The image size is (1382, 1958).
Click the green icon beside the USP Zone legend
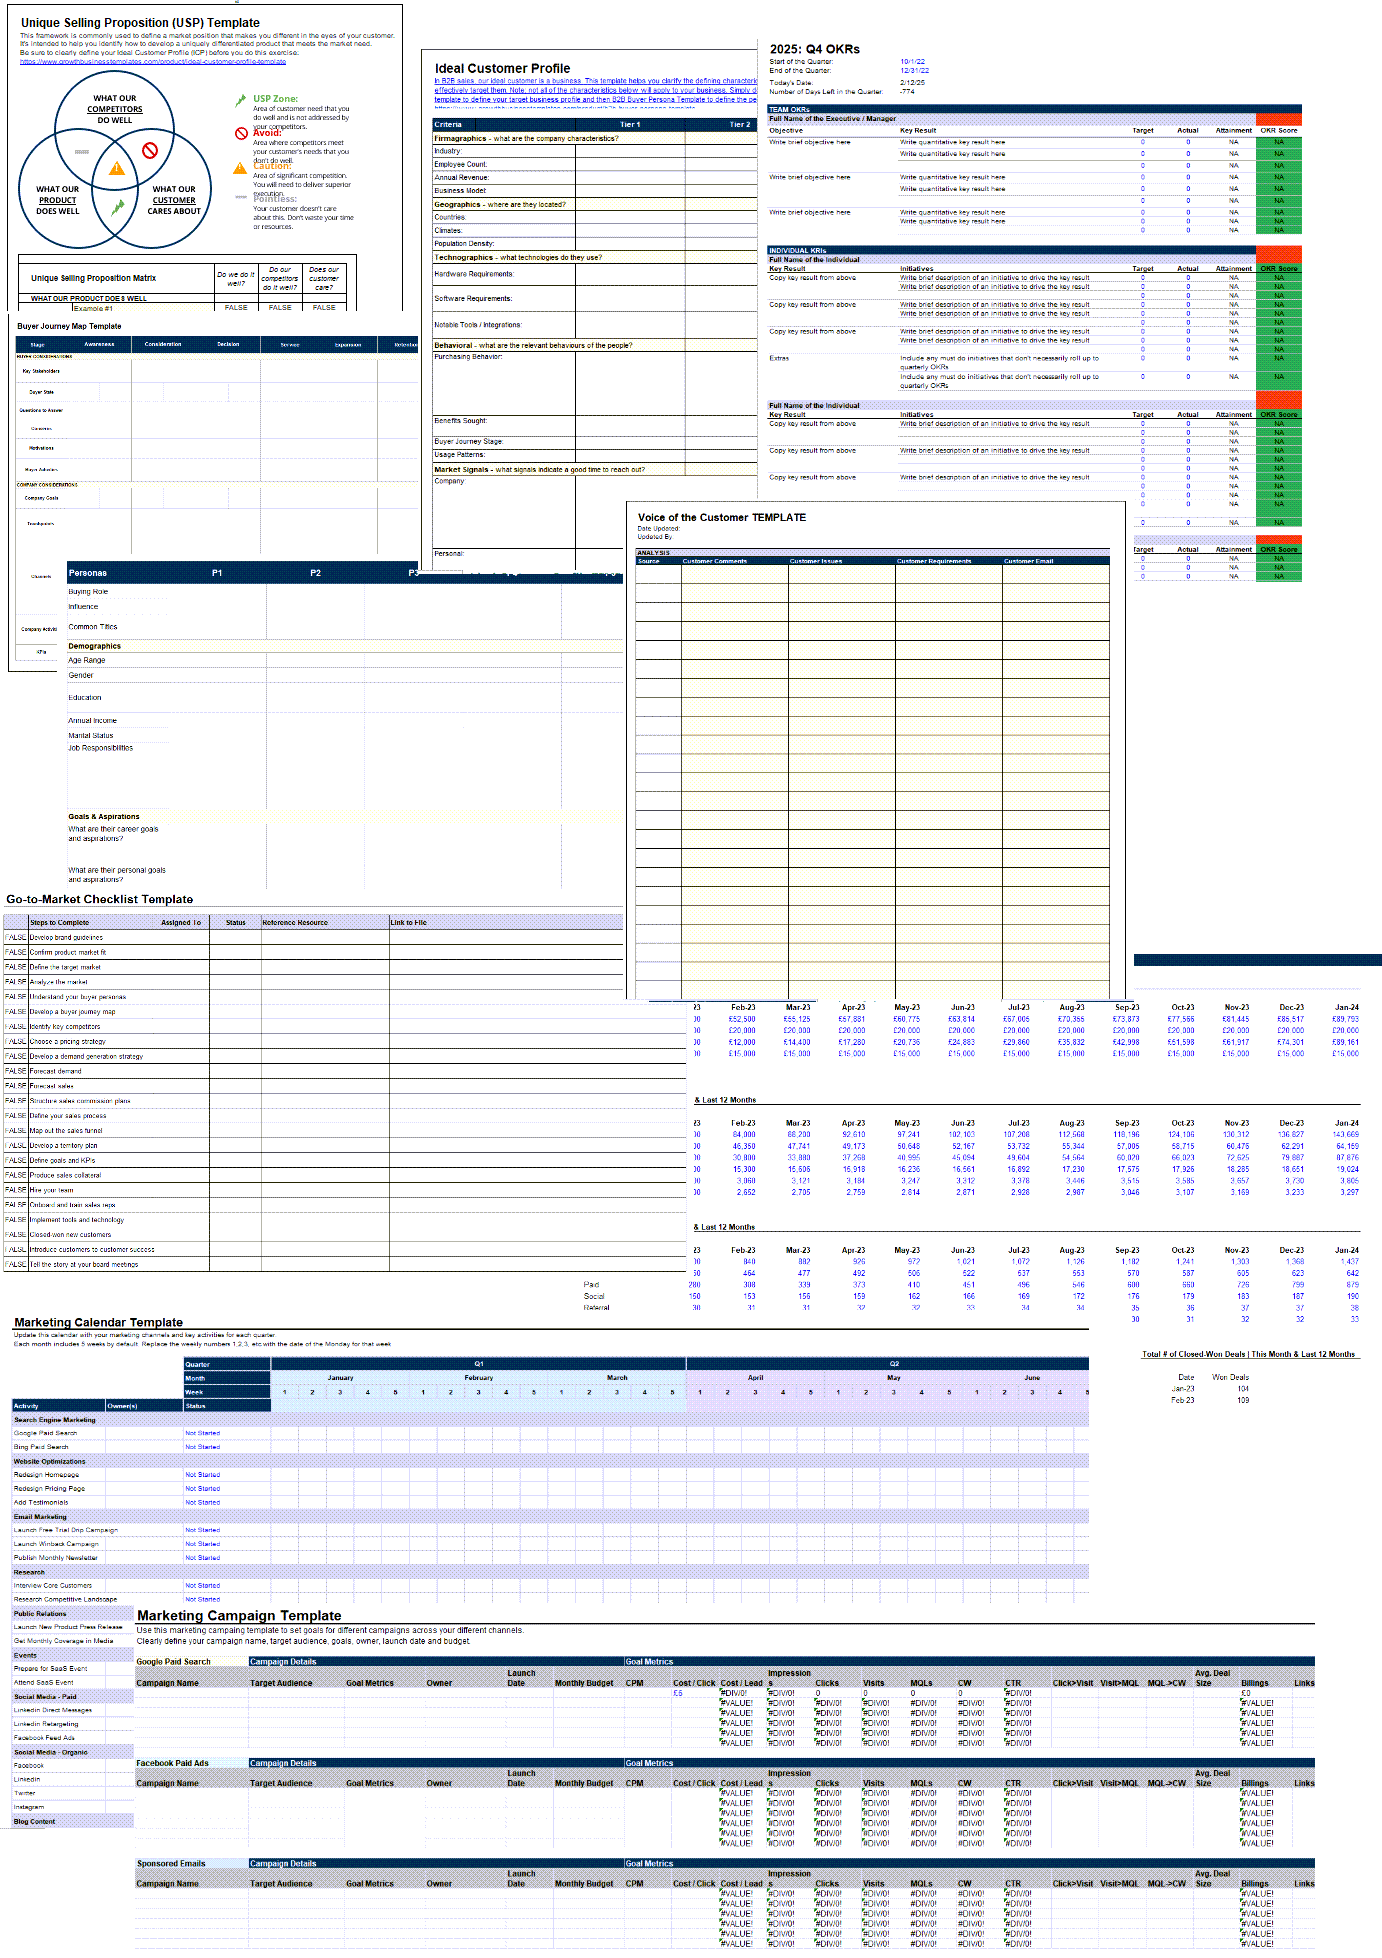pos(240,100)
